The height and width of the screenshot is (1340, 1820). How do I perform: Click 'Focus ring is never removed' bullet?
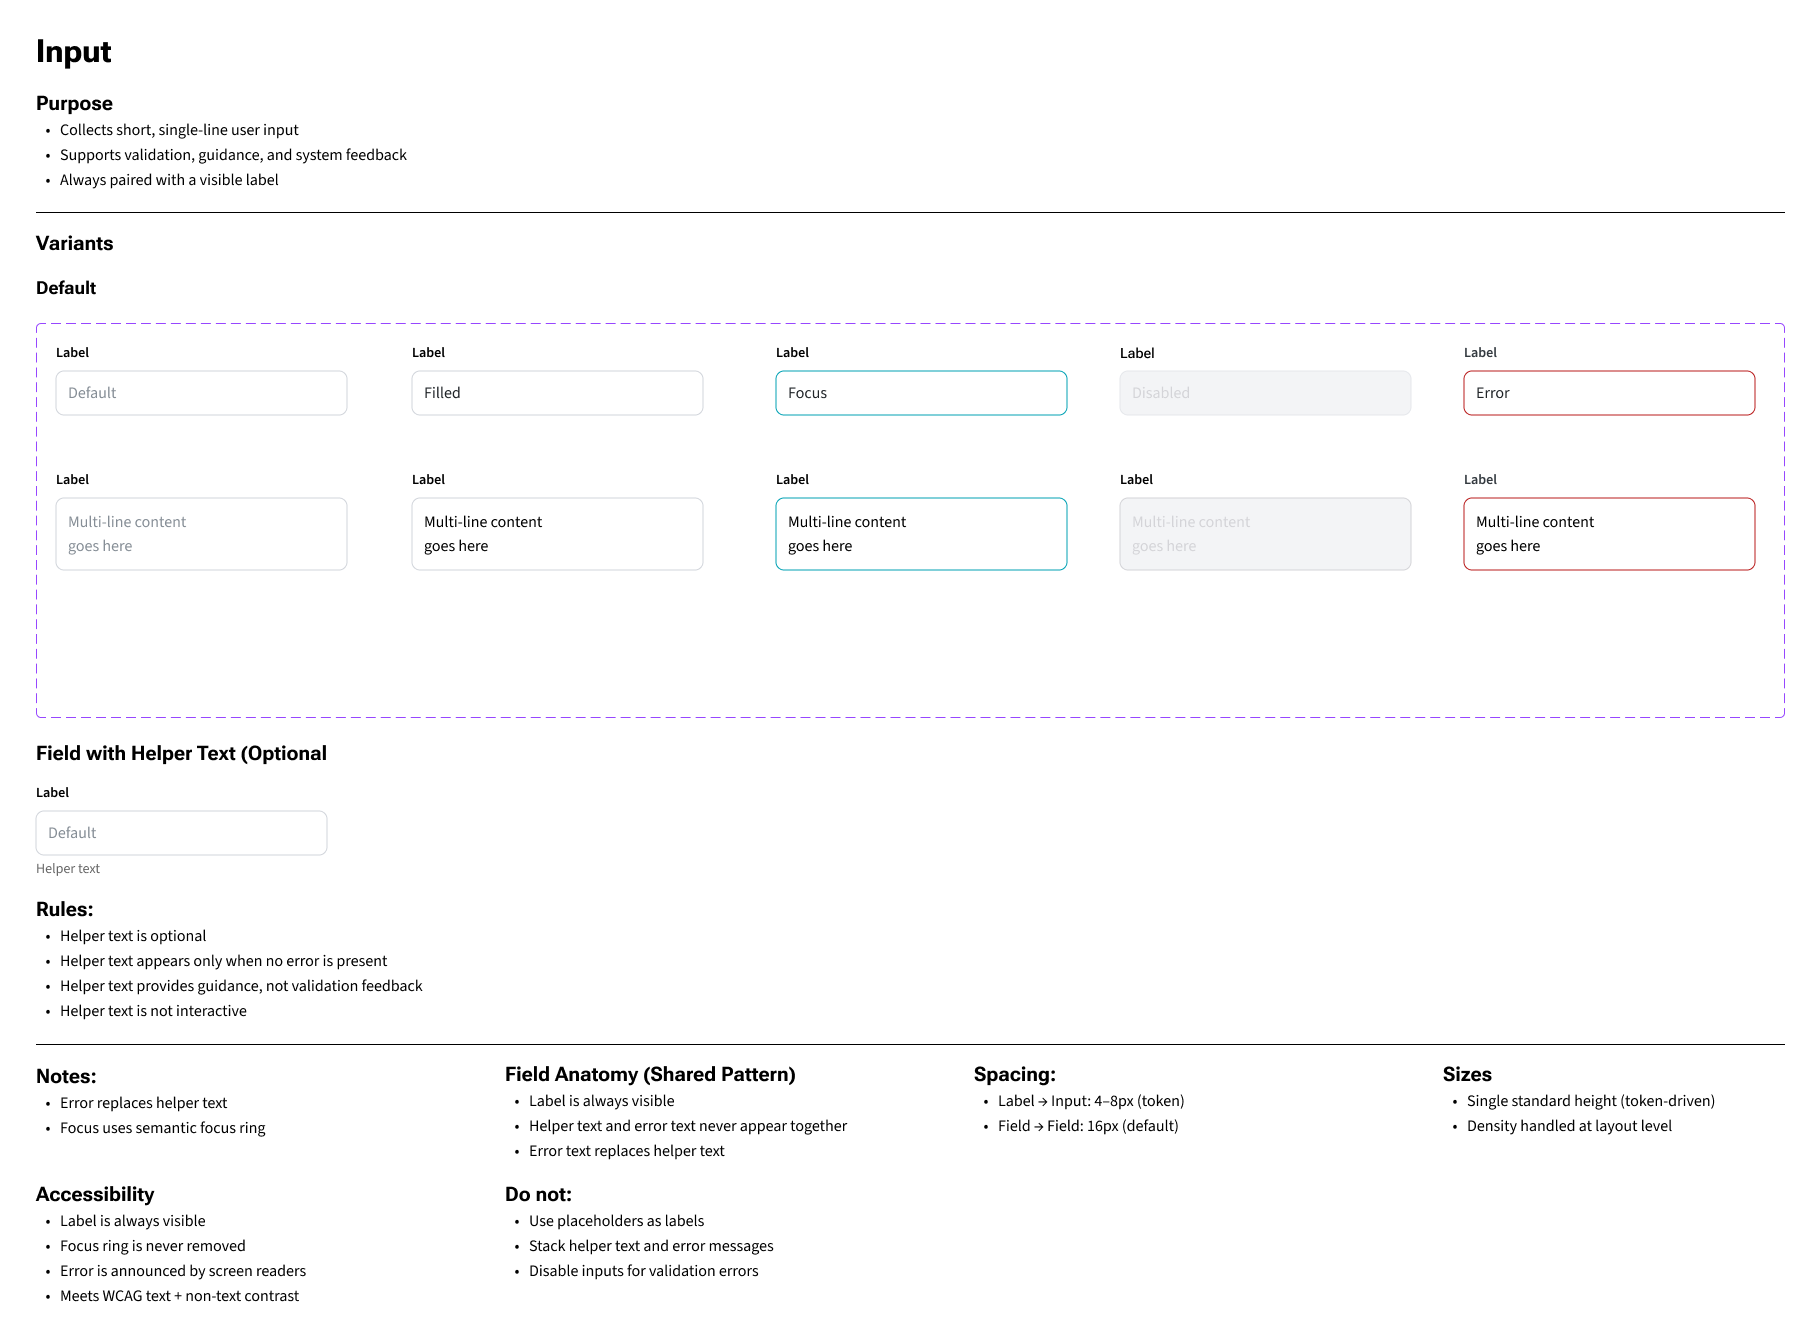click(x=152, y=1246)
